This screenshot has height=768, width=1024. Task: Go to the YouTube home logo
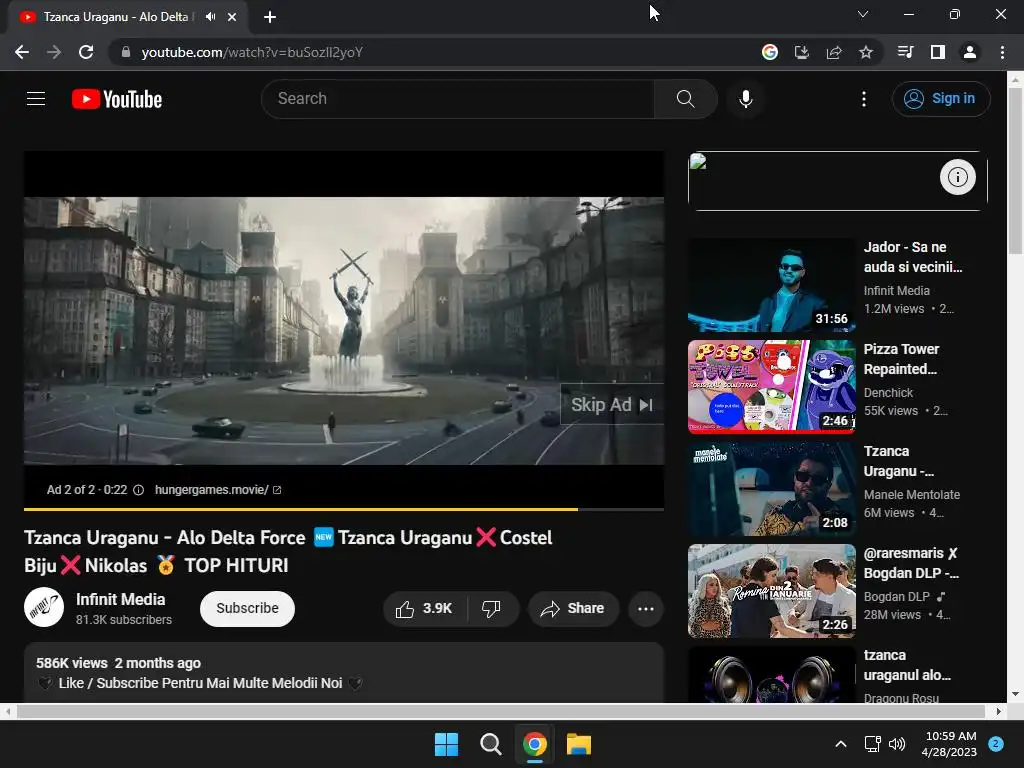[x=117, y=99]
